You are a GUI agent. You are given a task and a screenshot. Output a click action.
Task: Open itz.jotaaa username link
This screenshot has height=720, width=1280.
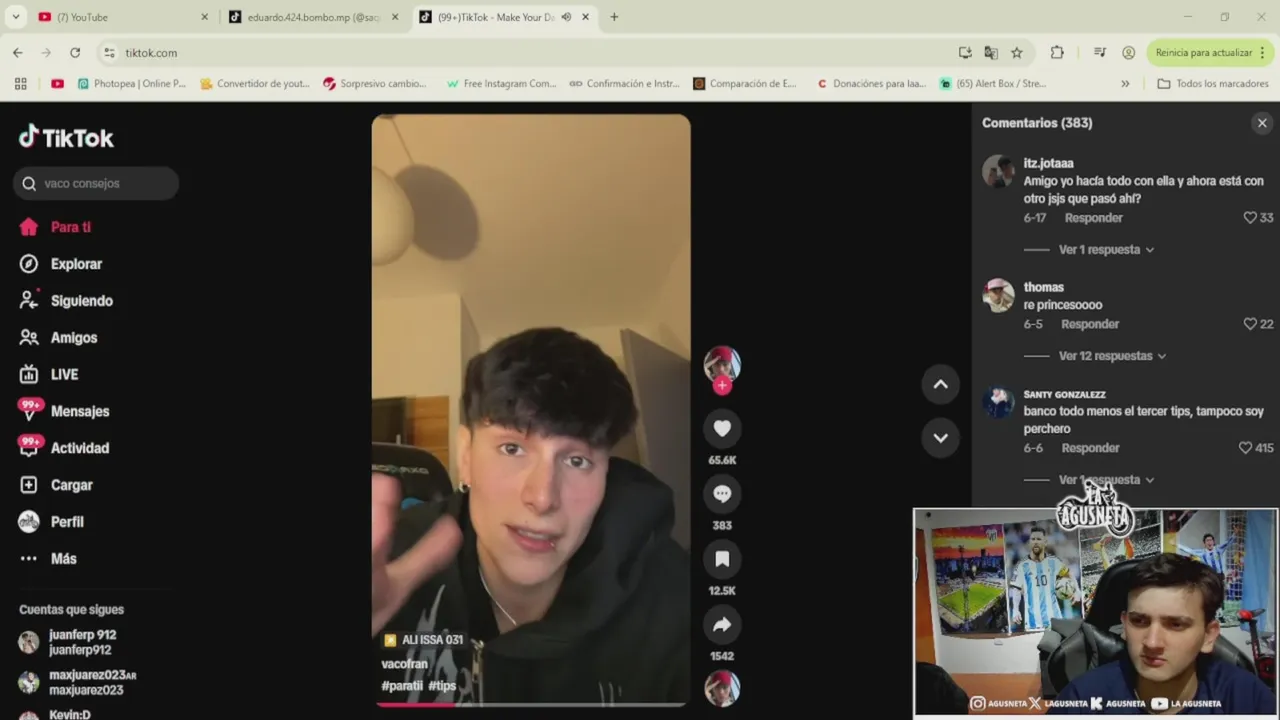[x=1048, y=163]
